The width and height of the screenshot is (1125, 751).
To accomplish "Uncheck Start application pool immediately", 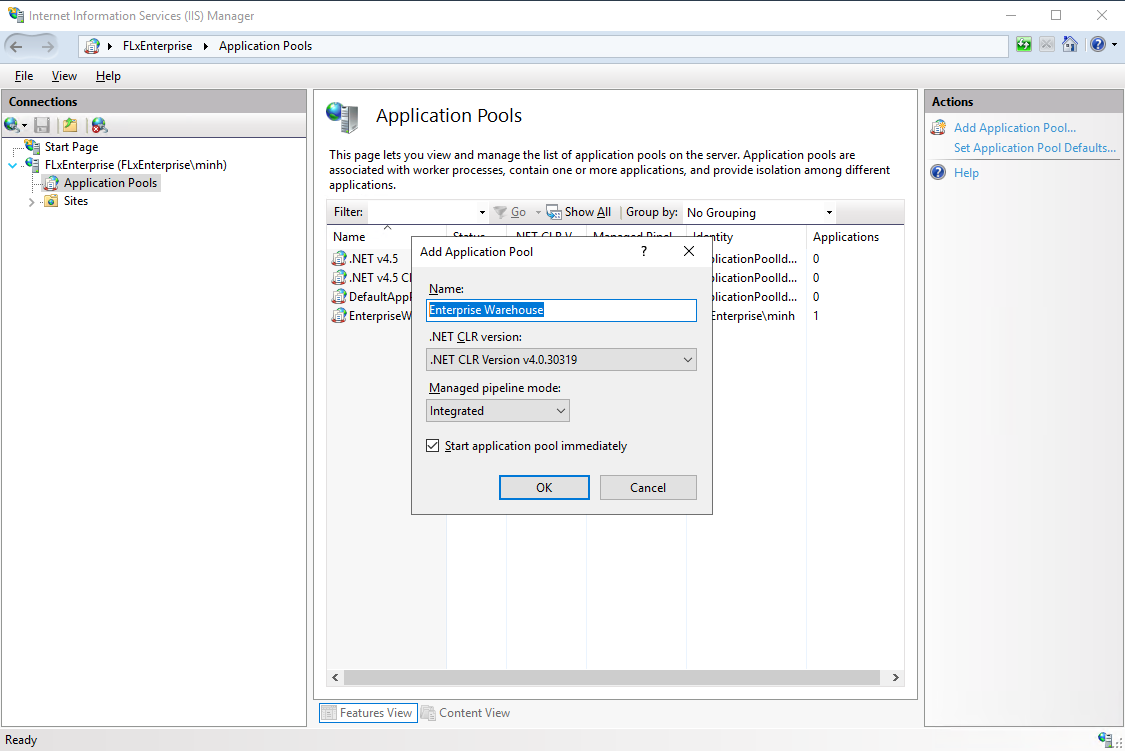I will 432,445.
